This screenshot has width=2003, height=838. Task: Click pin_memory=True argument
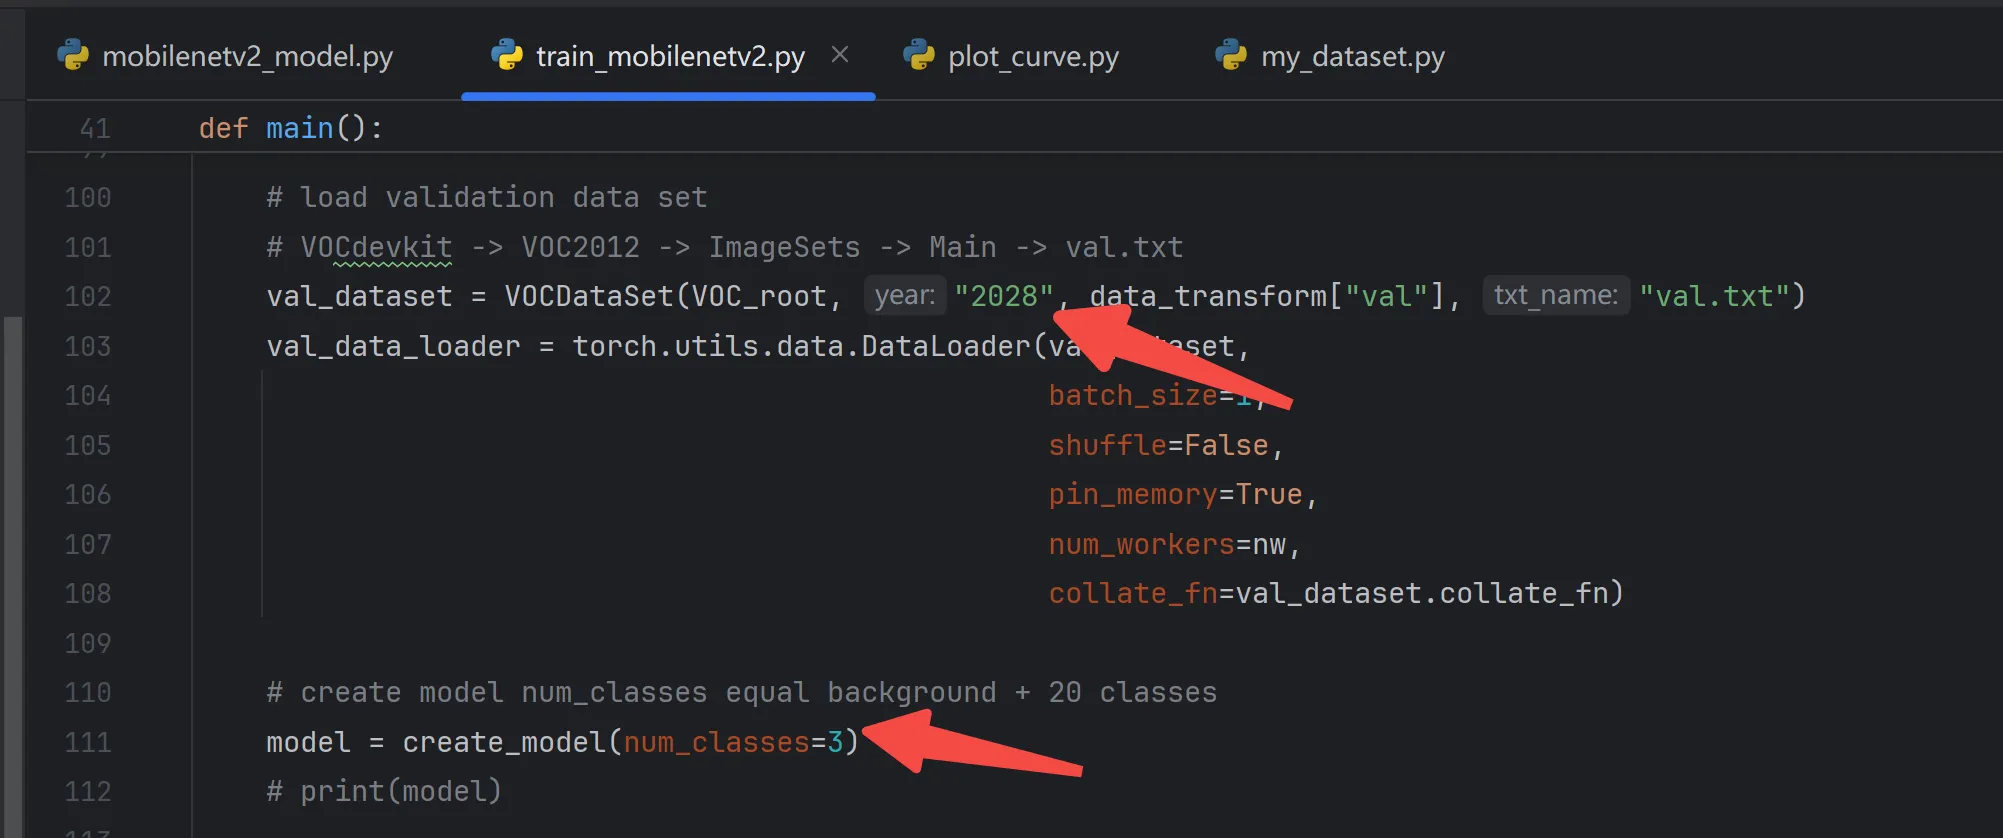[x=1175, y=495]
